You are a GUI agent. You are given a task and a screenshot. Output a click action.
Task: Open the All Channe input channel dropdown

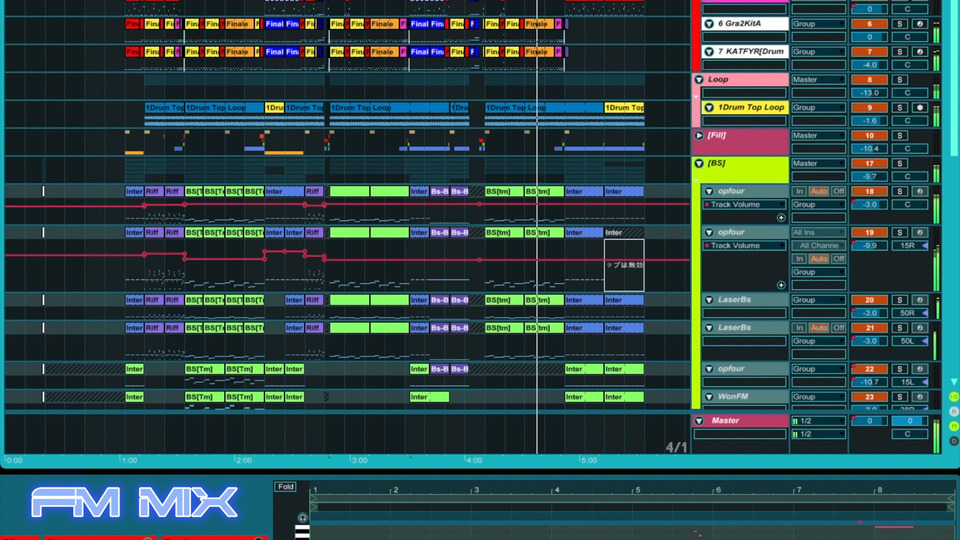coord(819,246)
